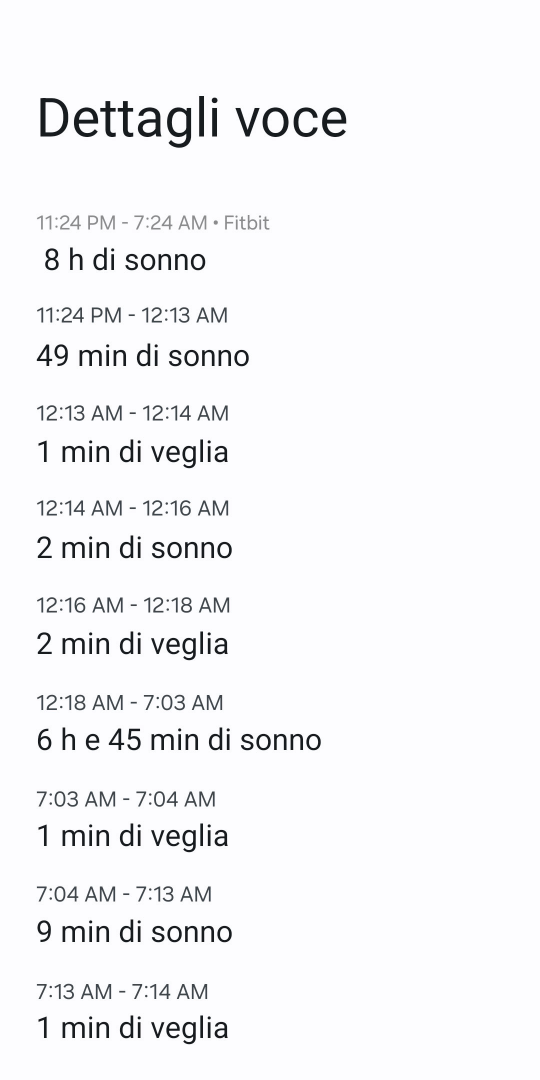Select the 12:13 AM 1 min di veglia entry

[132, 453]
